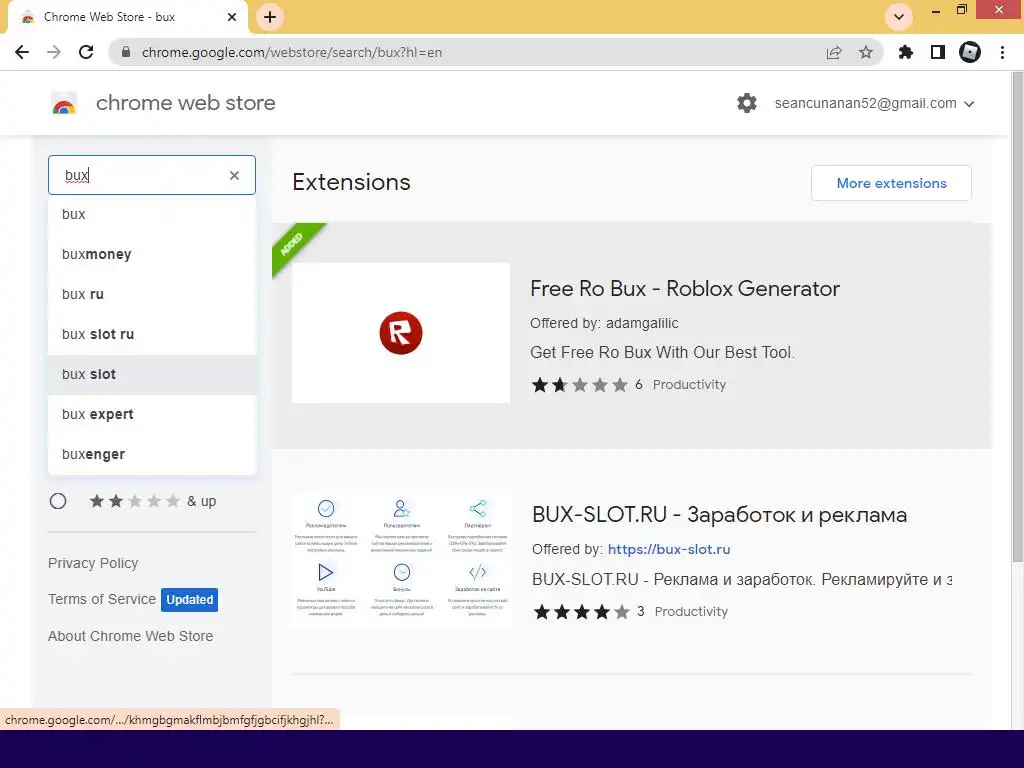Bookmark this page with the star
The image size is (1024, 768).
click(x=866, y=52)
